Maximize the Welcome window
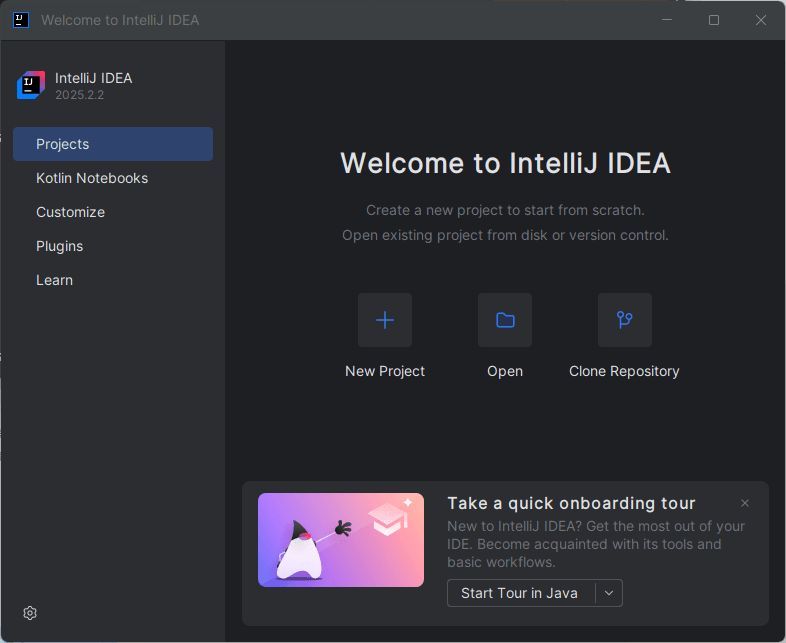 (x=714, y=20)
